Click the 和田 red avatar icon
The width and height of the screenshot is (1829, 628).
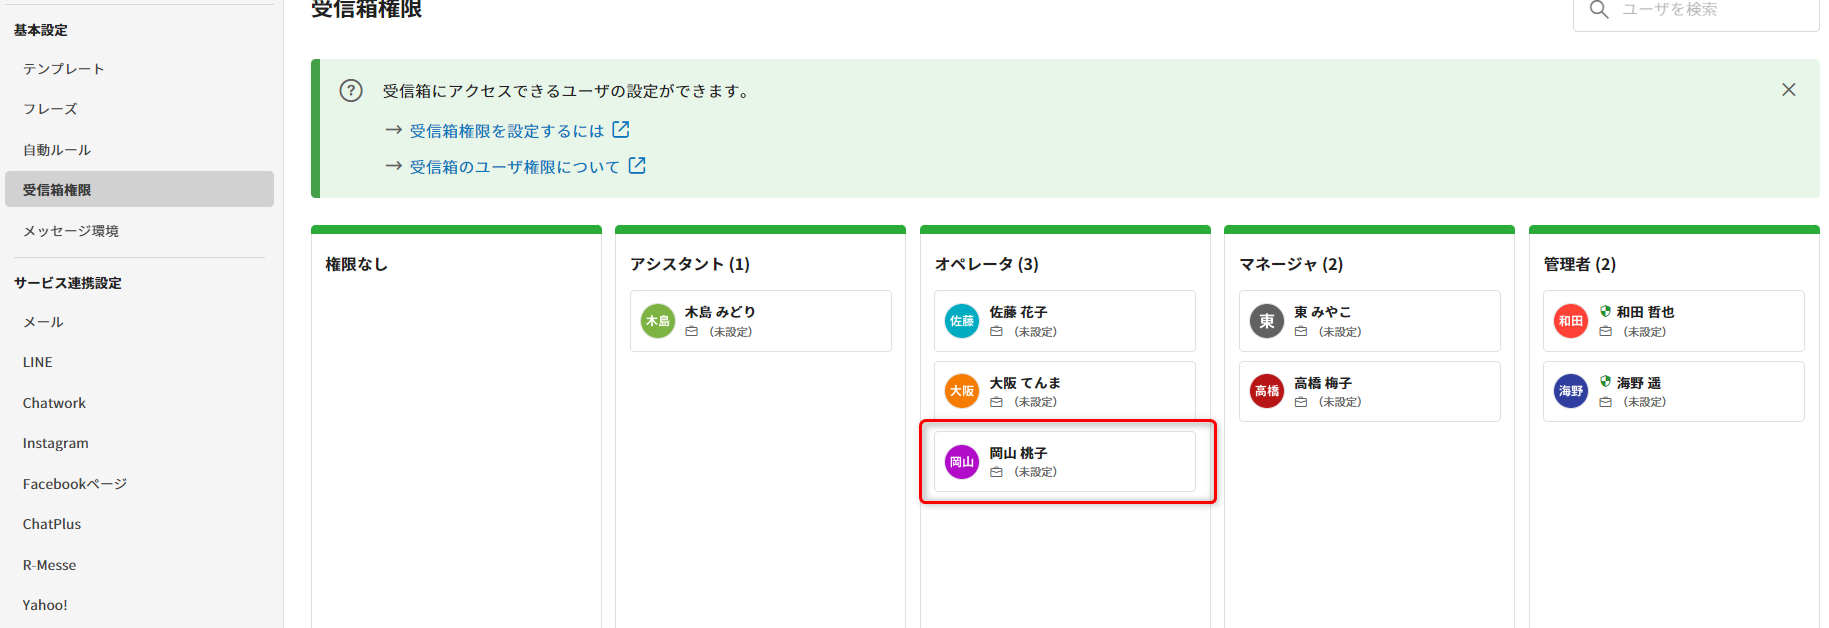pos(1571,321)
